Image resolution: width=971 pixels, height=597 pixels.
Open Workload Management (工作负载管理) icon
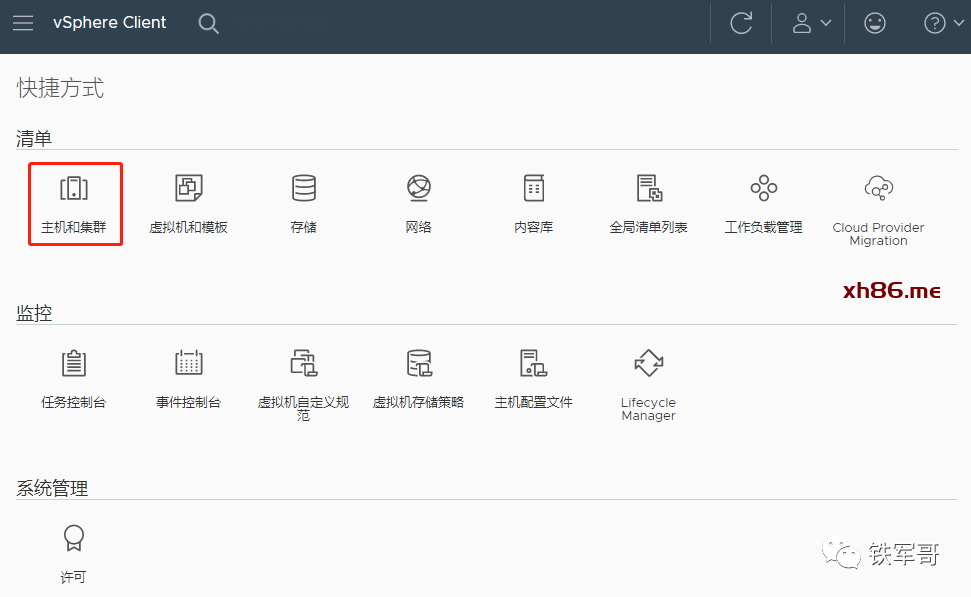pyautogui.click(x=763, y=189)
